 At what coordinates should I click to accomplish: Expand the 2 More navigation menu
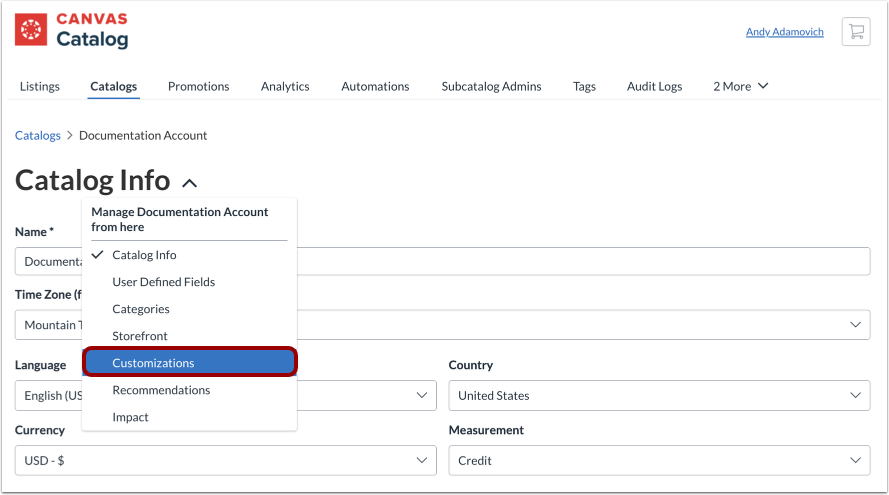click(740, 87)
